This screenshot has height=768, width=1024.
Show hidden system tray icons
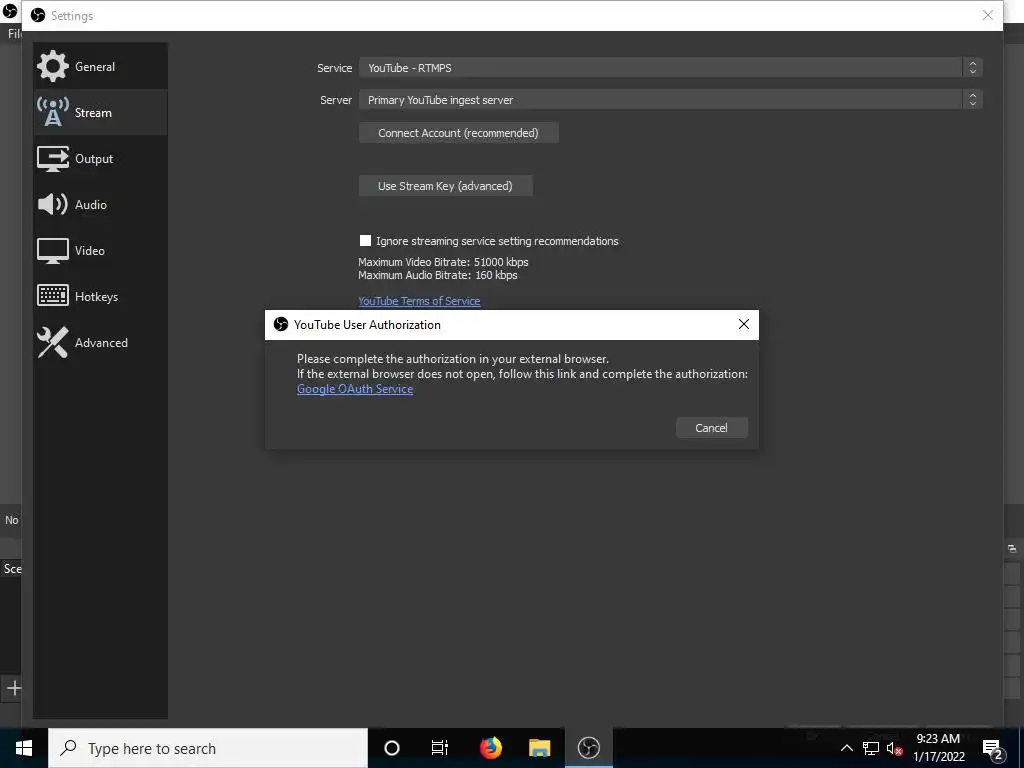pos(846,748)
